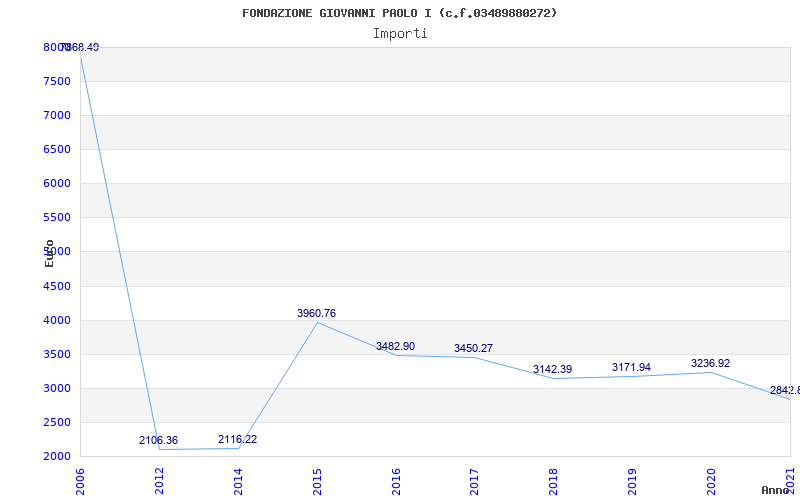Click the 3500 y-axis tick label
The image size is (800, 500).
tap(57, 355)
